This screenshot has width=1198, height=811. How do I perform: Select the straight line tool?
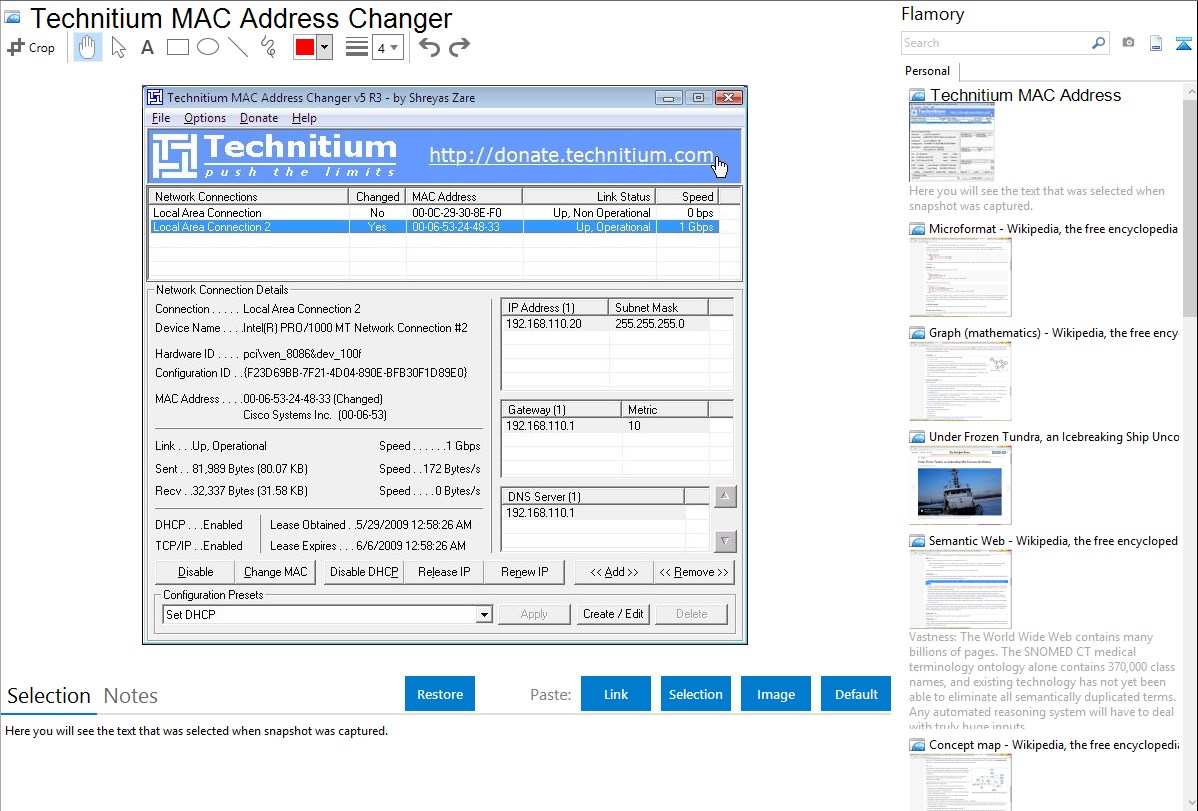[238, 47]
